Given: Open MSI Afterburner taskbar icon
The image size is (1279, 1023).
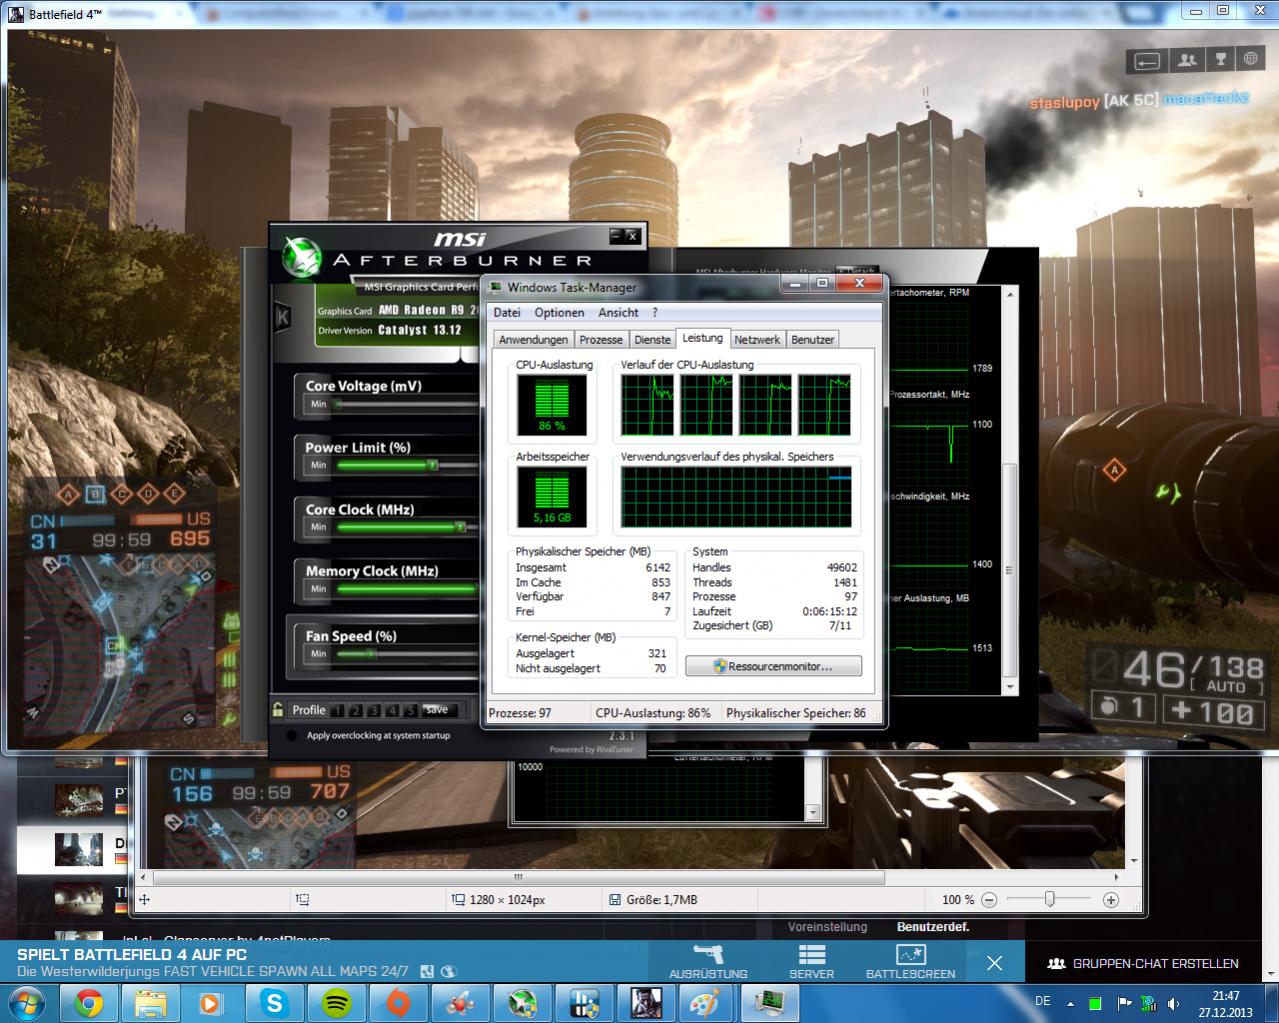Looking at the screenshot, I should point(522,1002).
